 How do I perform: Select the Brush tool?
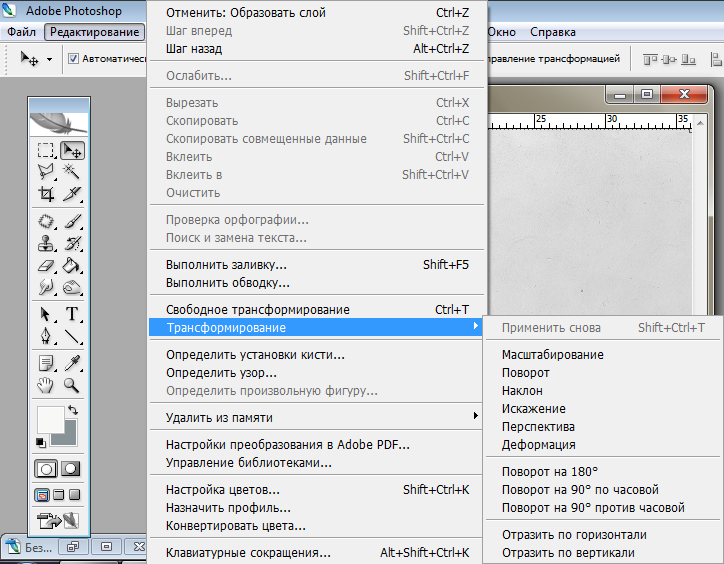[x=72, y=221]
